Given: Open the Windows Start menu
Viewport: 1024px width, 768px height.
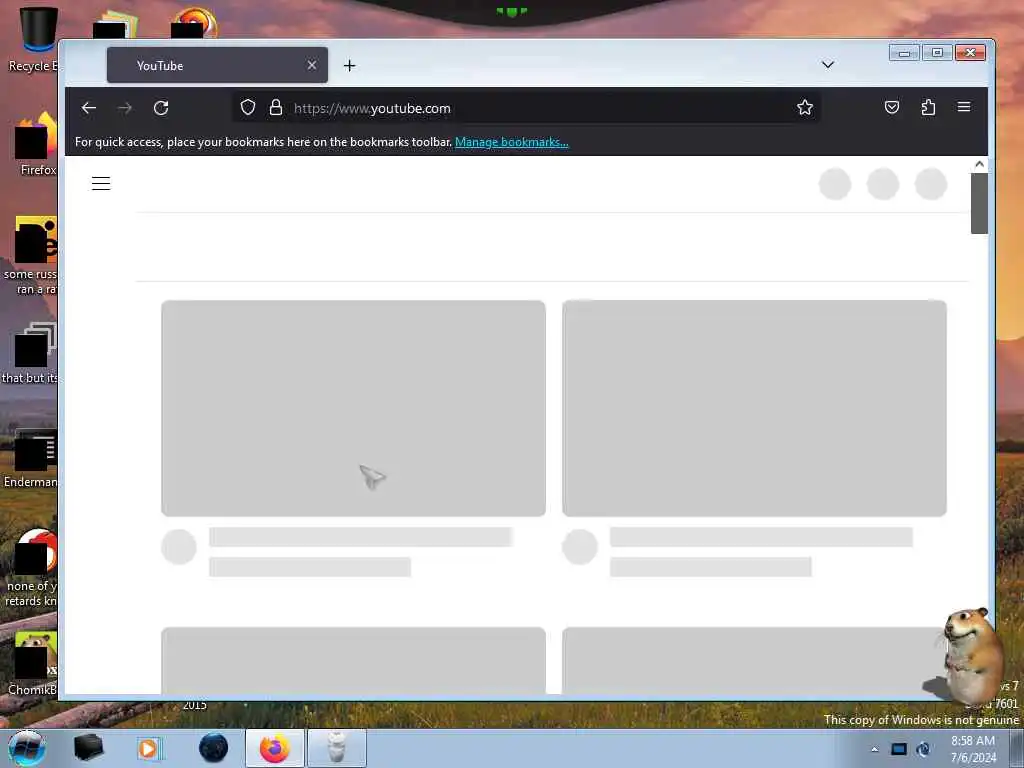Looking at the screenshot, I should [x=27, y=748].
